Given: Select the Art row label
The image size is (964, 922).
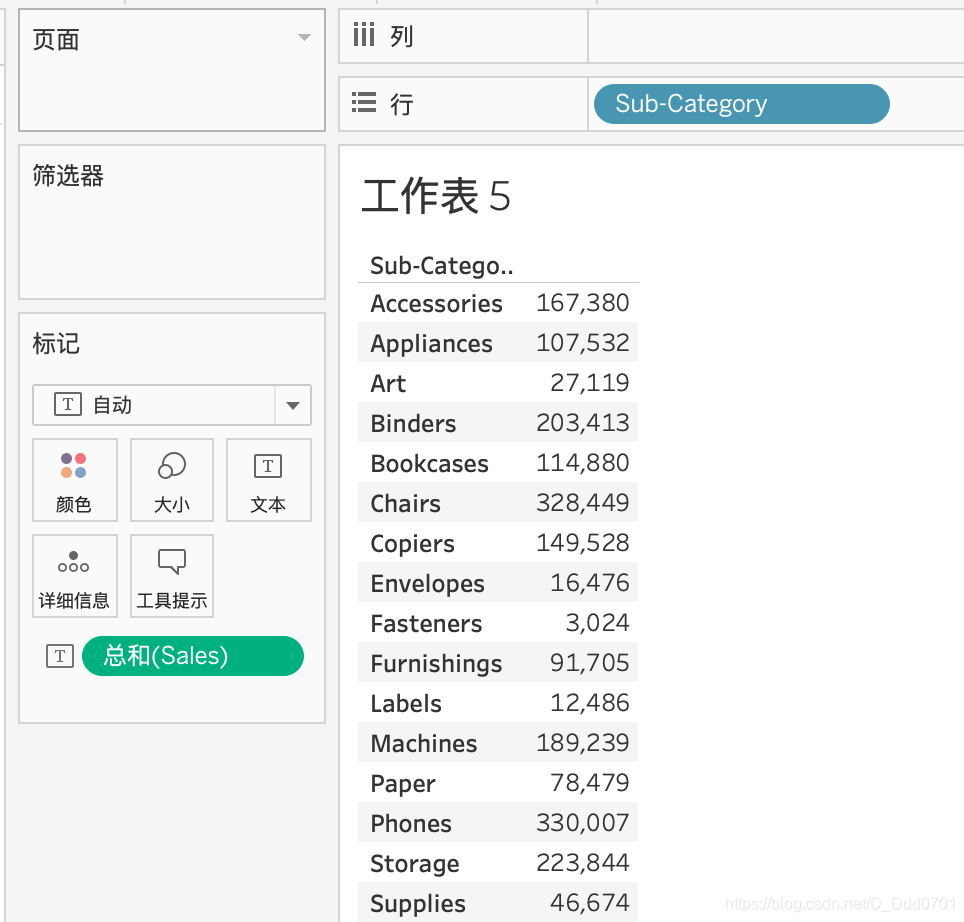Looking at the screenshot, I should (x=388, y=384).
